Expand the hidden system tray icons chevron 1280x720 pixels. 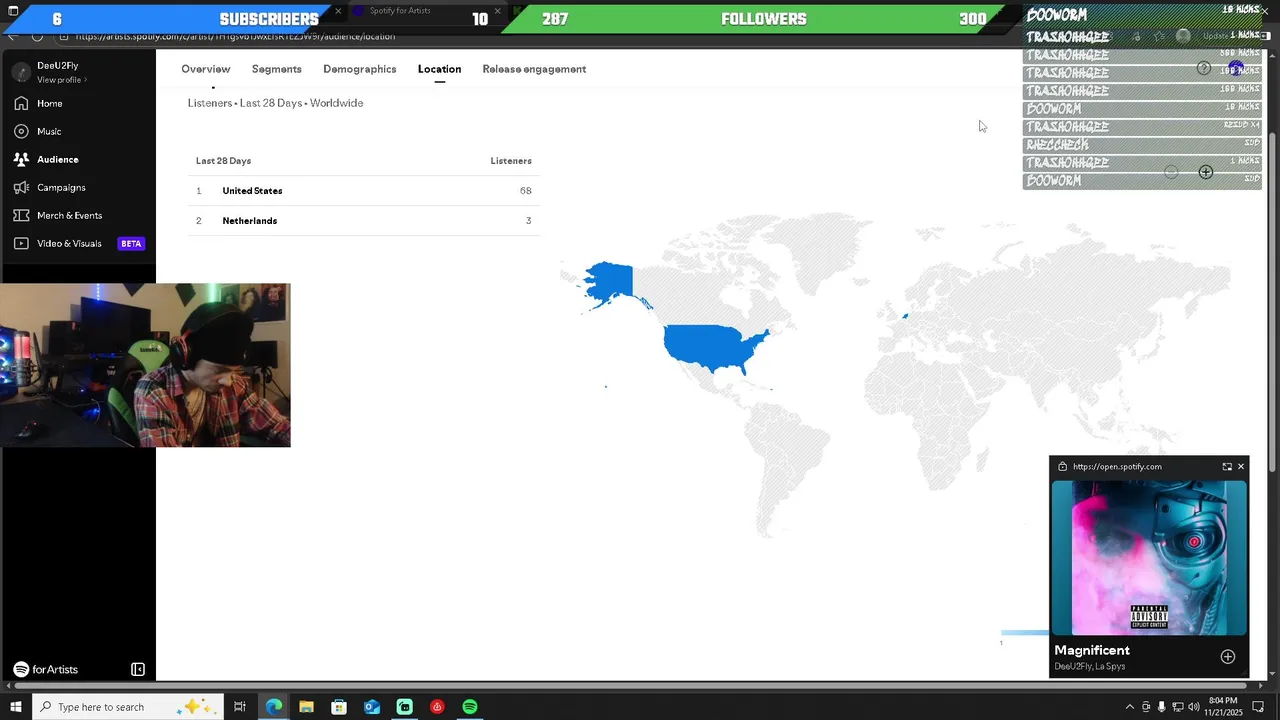(1130, 707)
